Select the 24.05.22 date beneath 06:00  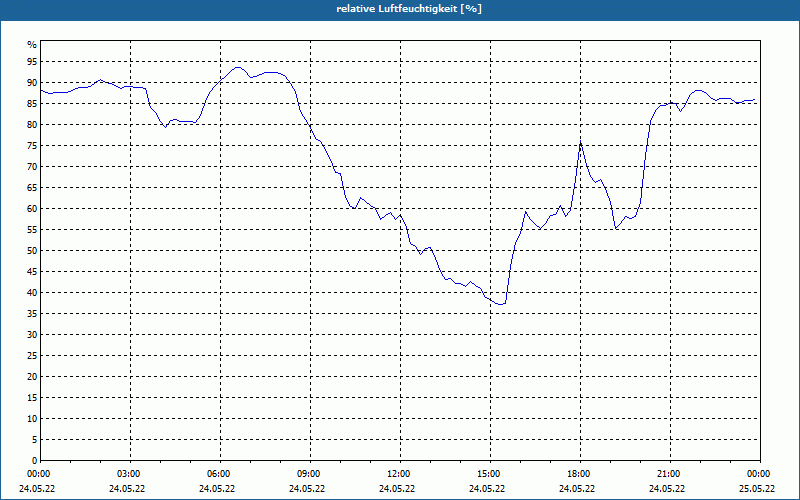217,489
